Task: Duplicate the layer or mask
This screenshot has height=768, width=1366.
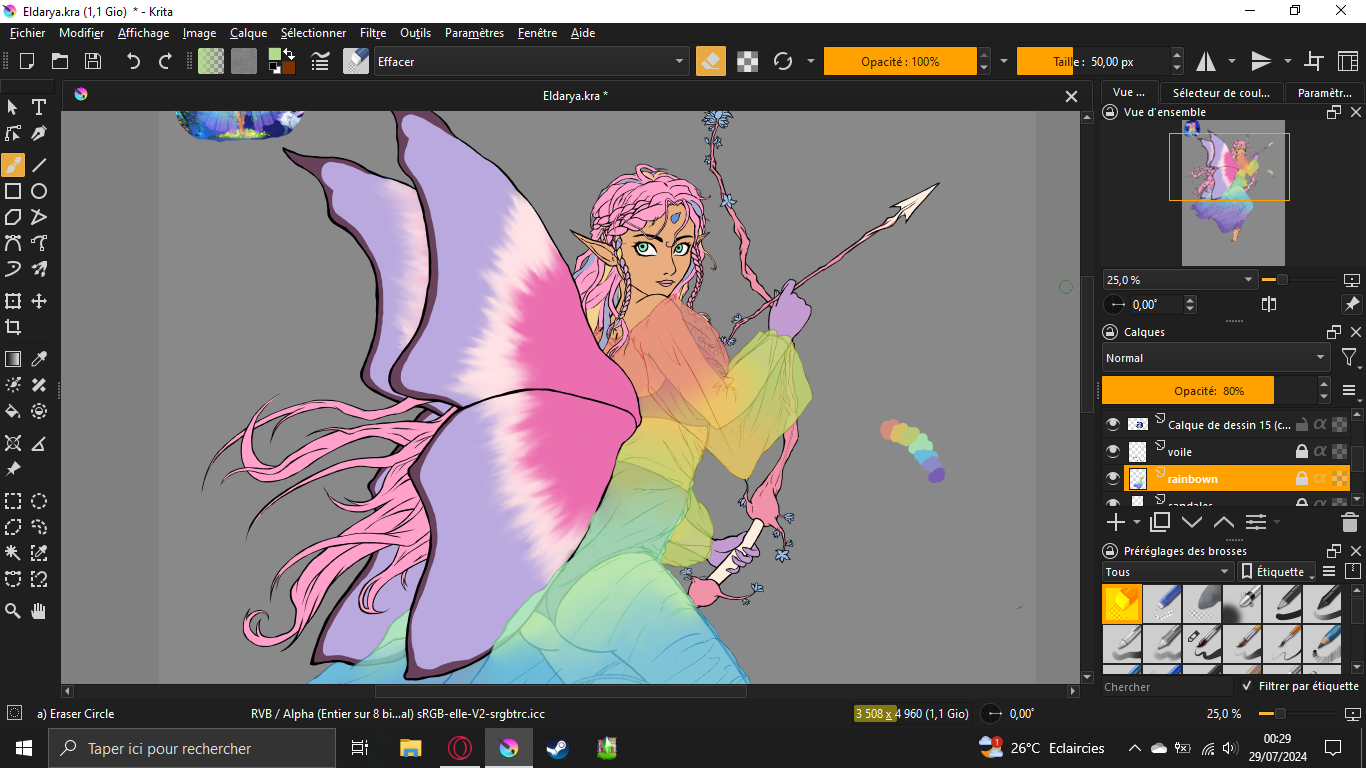Action: (x=1160, y=522)
